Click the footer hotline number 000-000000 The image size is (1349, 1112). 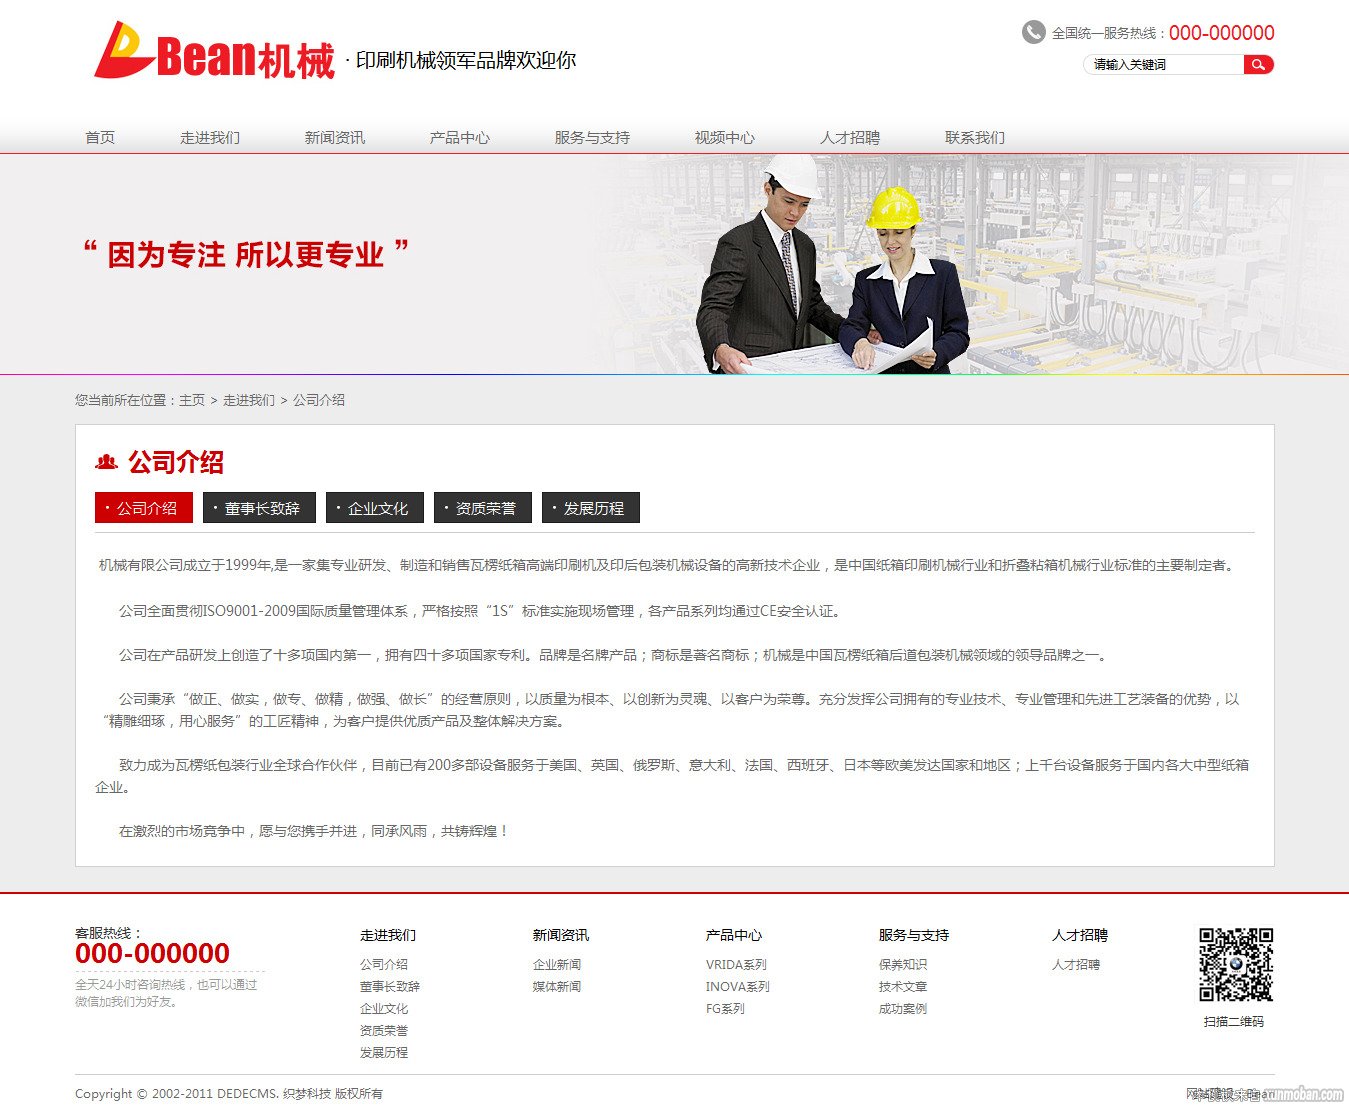click(152, 954)
